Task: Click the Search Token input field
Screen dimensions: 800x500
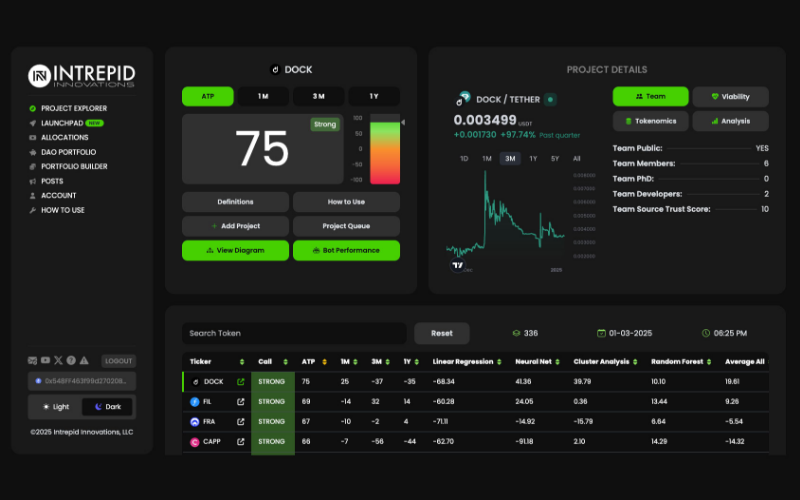Action: tap(294, 333)
